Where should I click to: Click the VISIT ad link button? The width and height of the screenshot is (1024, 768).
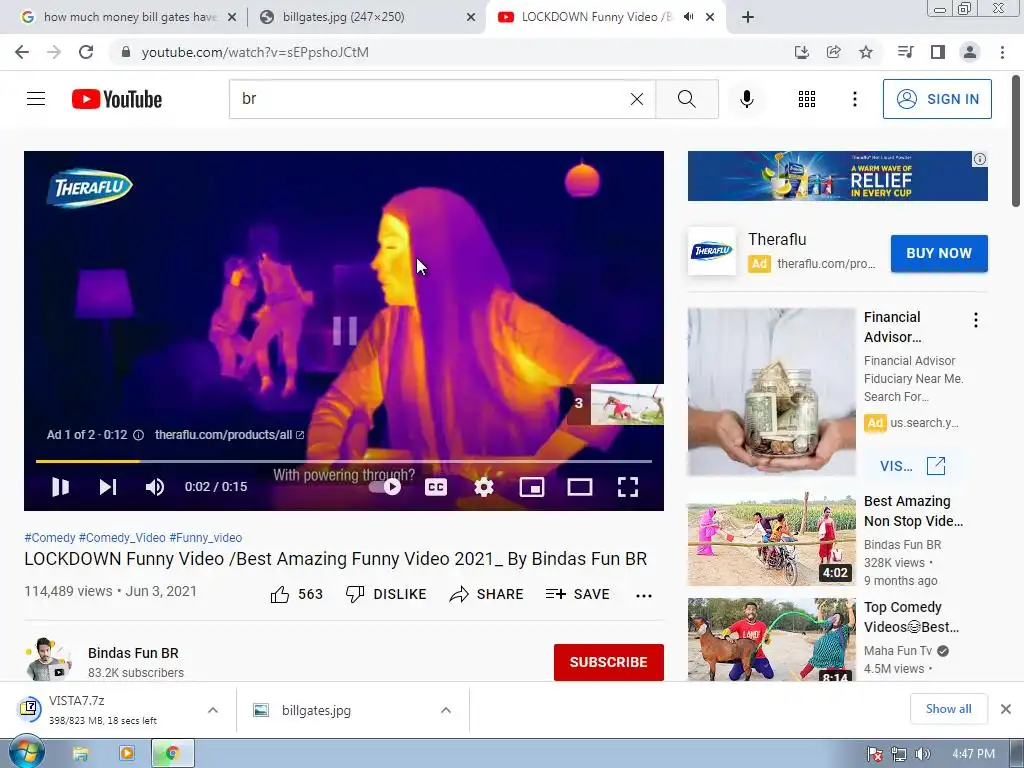912,466
